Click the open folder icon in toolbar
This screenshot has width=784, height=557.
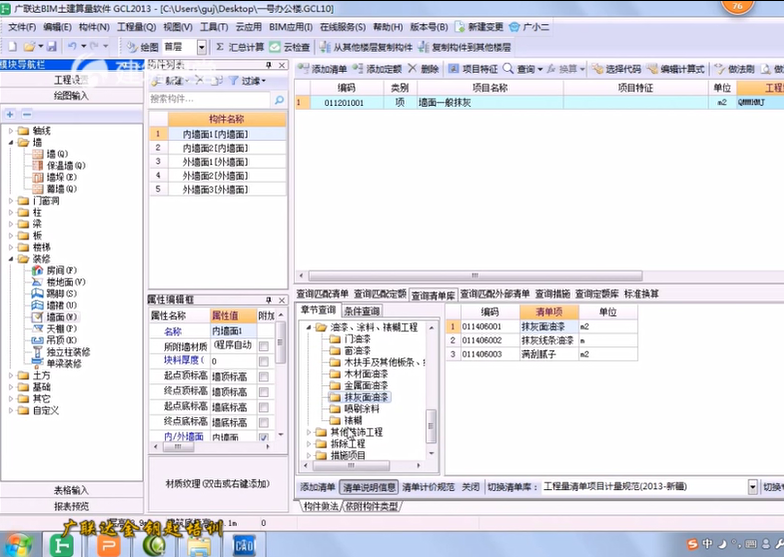tap(30, 46)
